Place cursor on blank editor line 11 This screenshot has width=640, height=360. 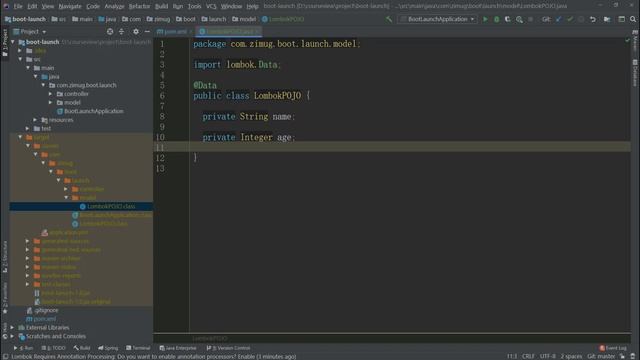410,147
